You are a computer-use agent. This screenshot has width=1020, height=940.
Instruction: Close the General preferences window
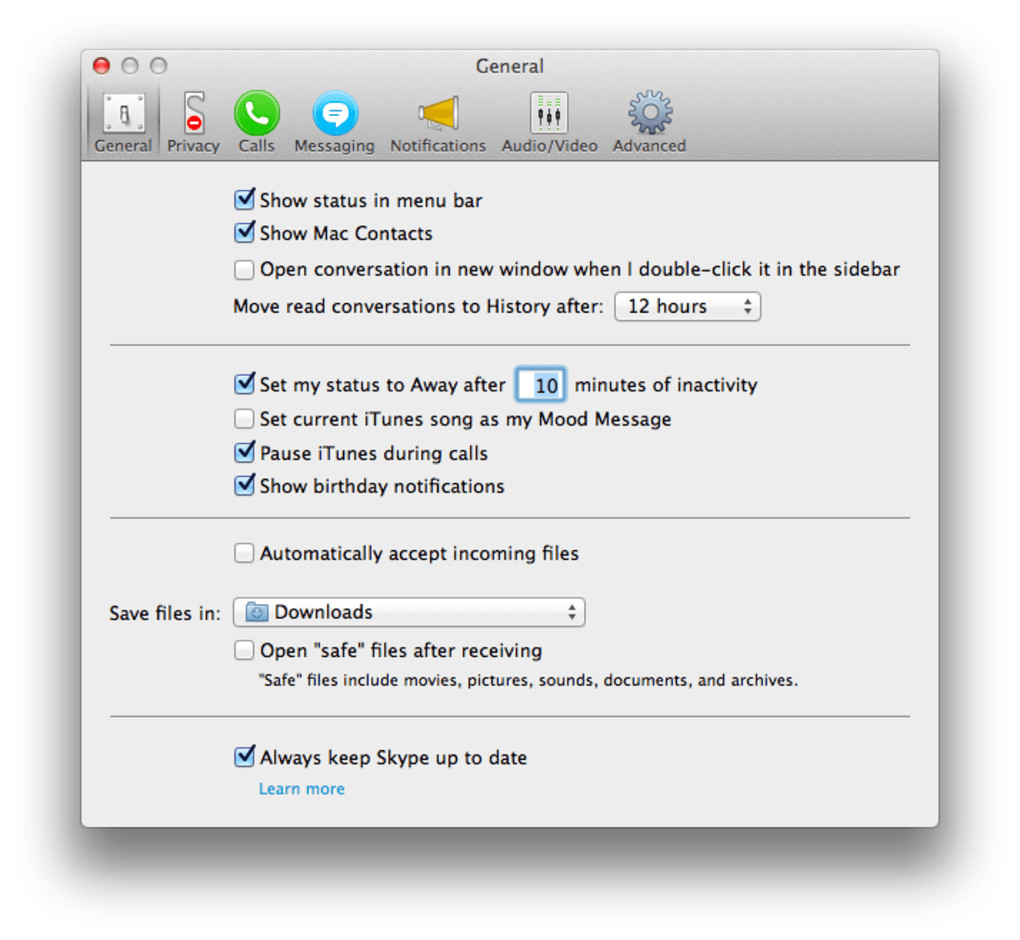point(101,66)
